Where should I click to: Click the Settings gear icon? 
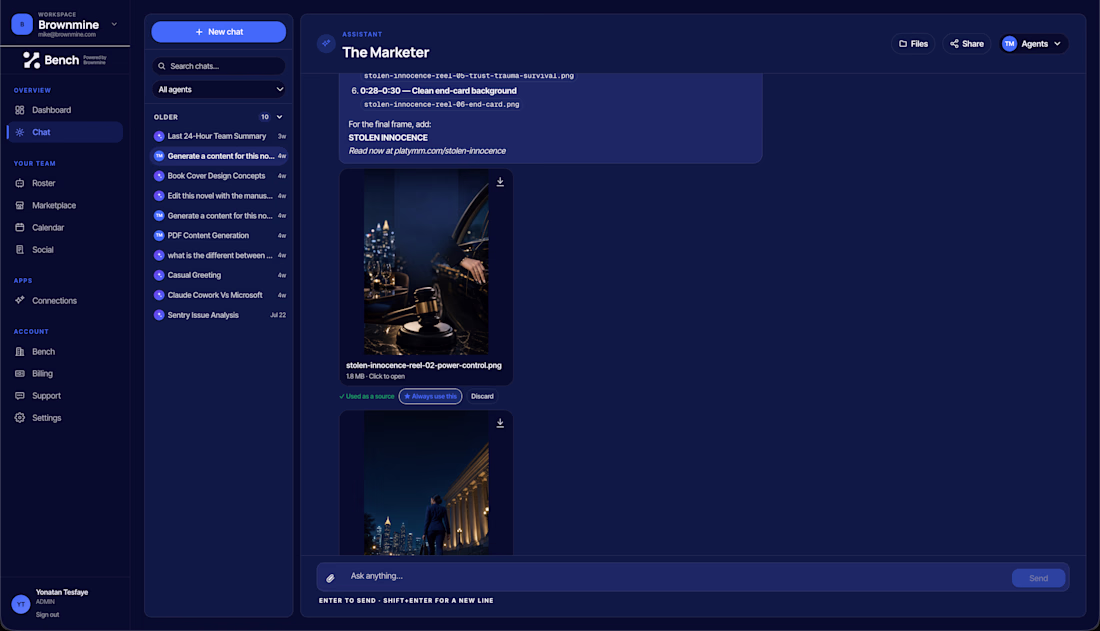(20, 418)
